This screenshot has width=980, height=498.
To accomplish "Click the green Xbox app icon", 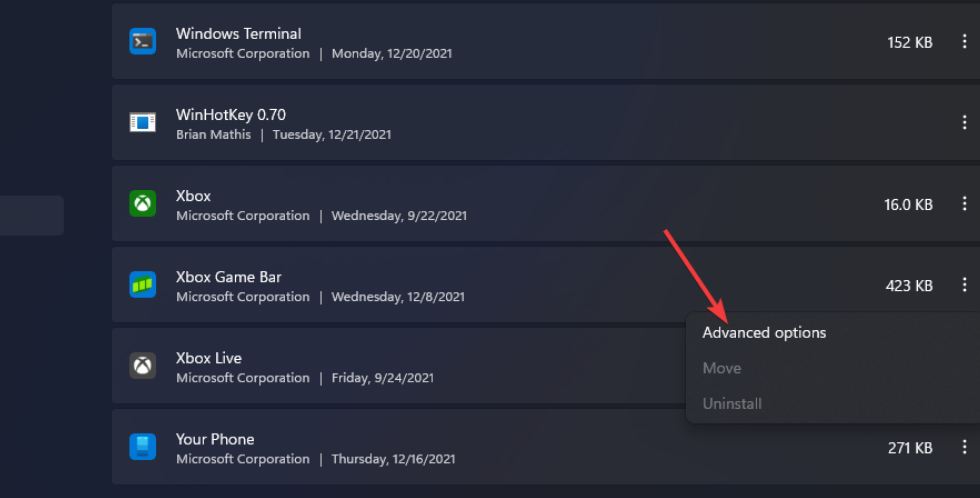I will 143,204.
